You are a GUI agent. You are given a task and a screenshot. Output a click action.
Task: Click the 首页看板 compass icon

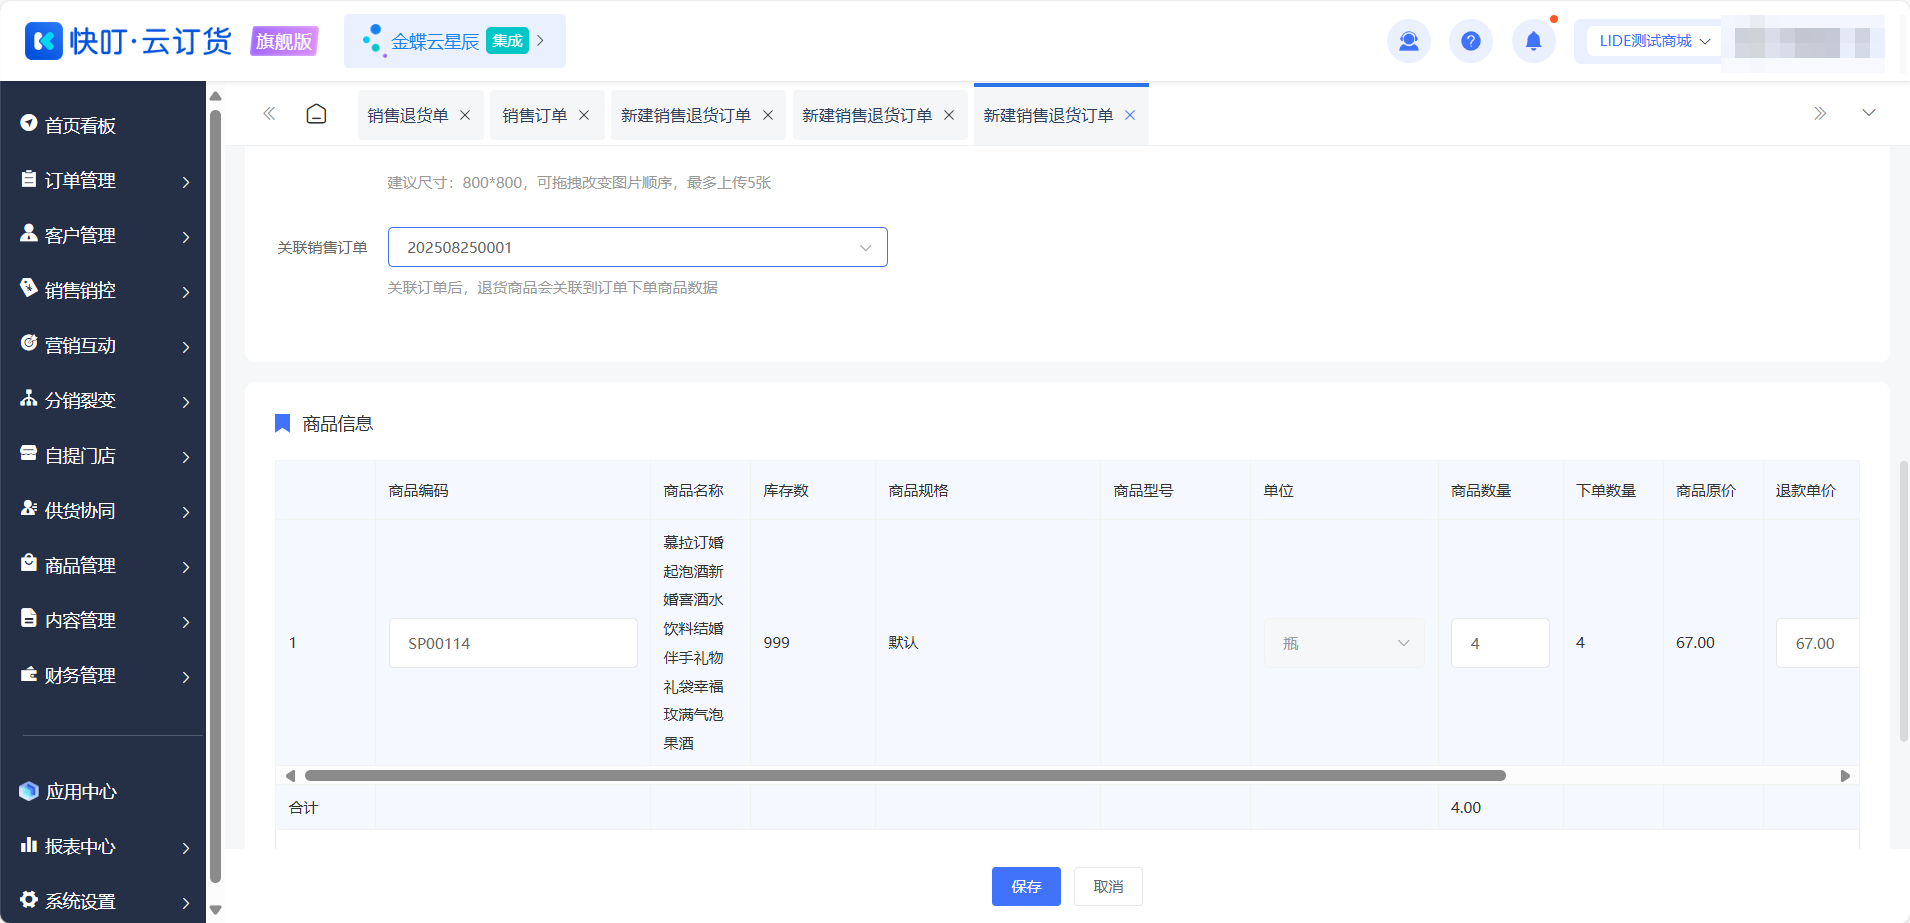point(29,123)
